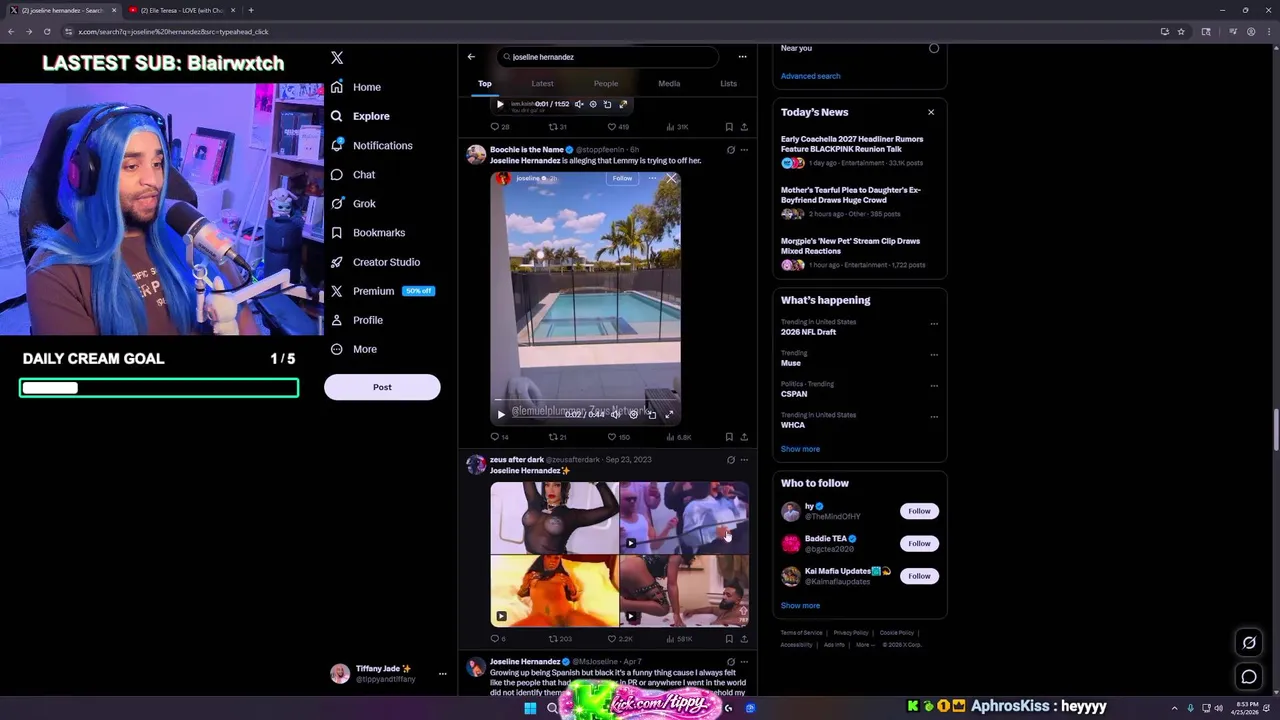Image resolution: width=1280 pixels, height=720 pixels.
Task: Toggle fullscreen on the 11:52 video
Action: [x=623, y=104]
